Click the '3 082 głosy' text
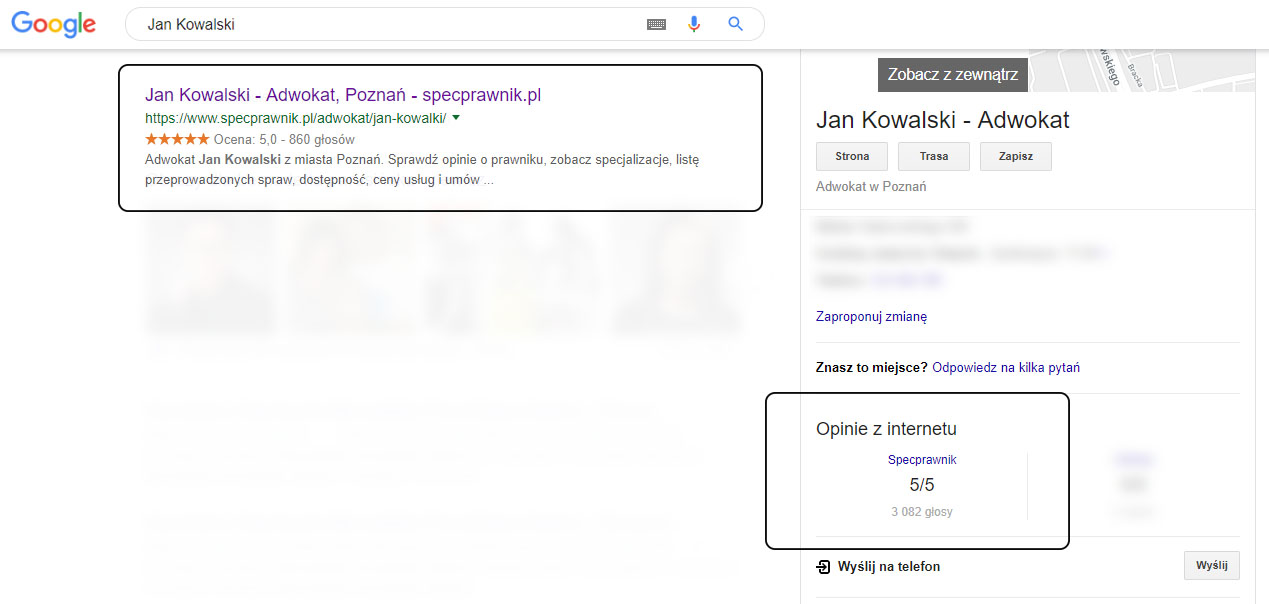Viewport: 1269px width, 604px height. click(x=922, y=512)
